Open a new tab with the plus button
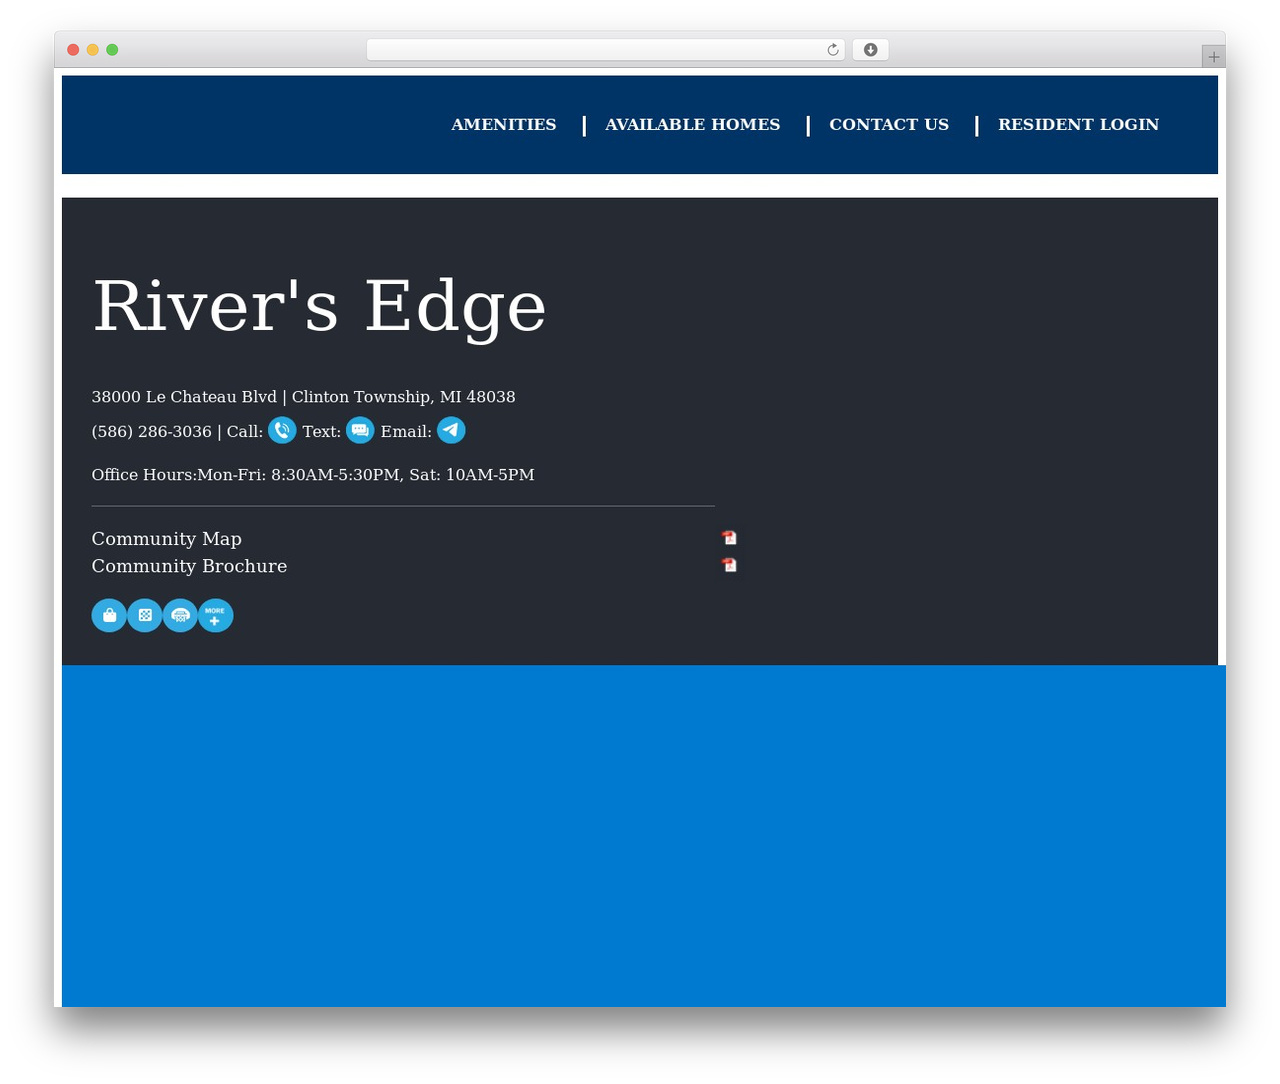Screen dimensions: 1280x1084 pyautogui.click(x=1214, y=57)
